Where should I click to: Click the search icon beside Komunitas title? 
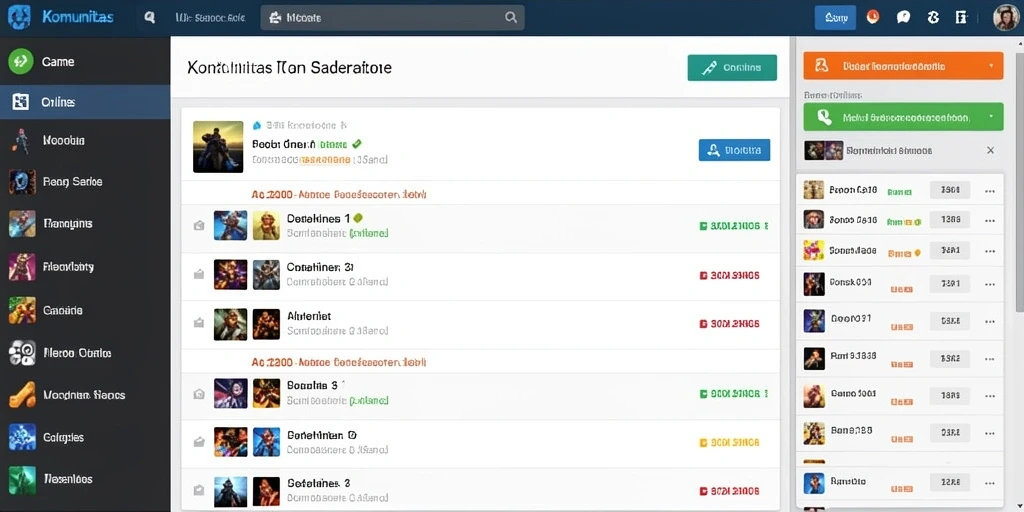coord(150,18)
